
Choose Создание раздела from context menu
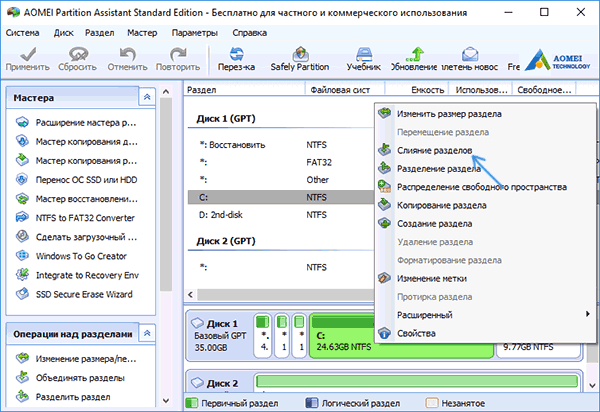485,224
